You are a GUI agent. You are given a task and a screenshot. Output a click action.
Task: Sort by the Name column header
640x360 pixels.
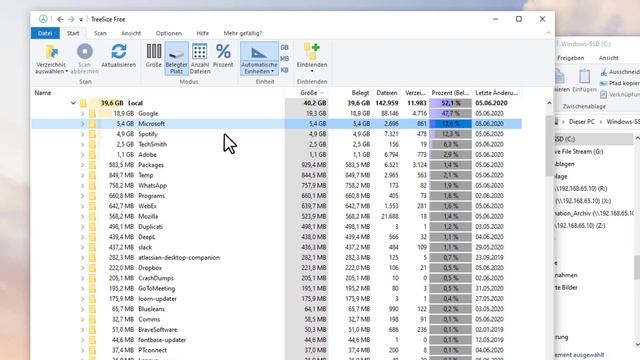pyautogui.click(x=158, y=93)
